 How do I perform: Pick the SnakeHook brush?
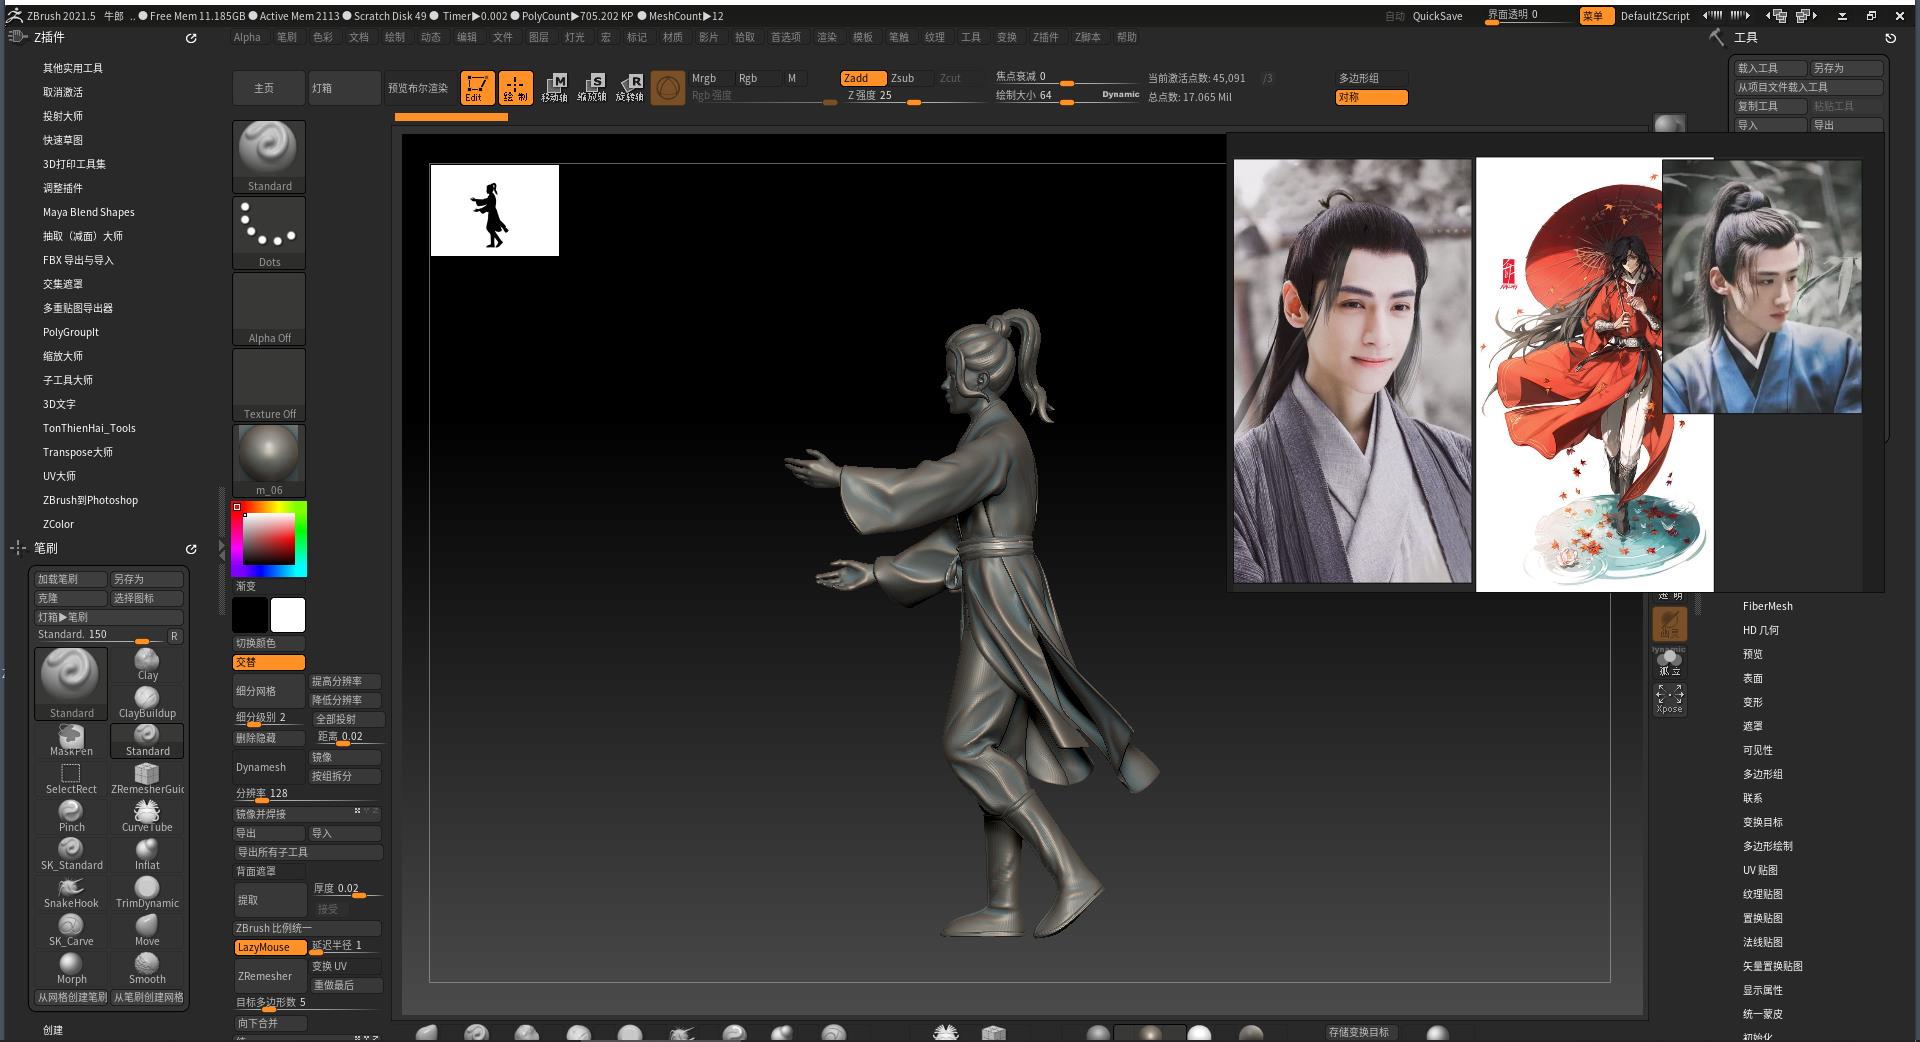click(71, 892)
